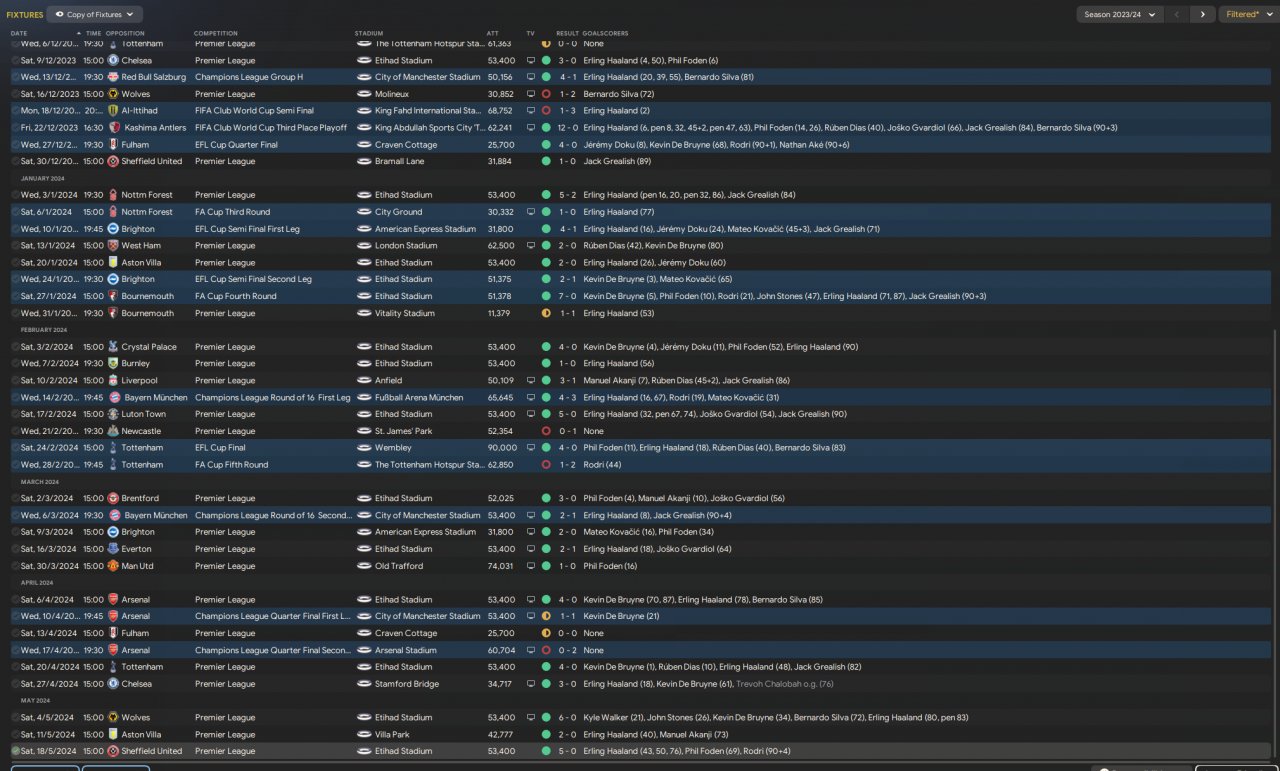Click the 74,031 attendance figure
This screenshot has height=771, width=1280.
point(501,566)
